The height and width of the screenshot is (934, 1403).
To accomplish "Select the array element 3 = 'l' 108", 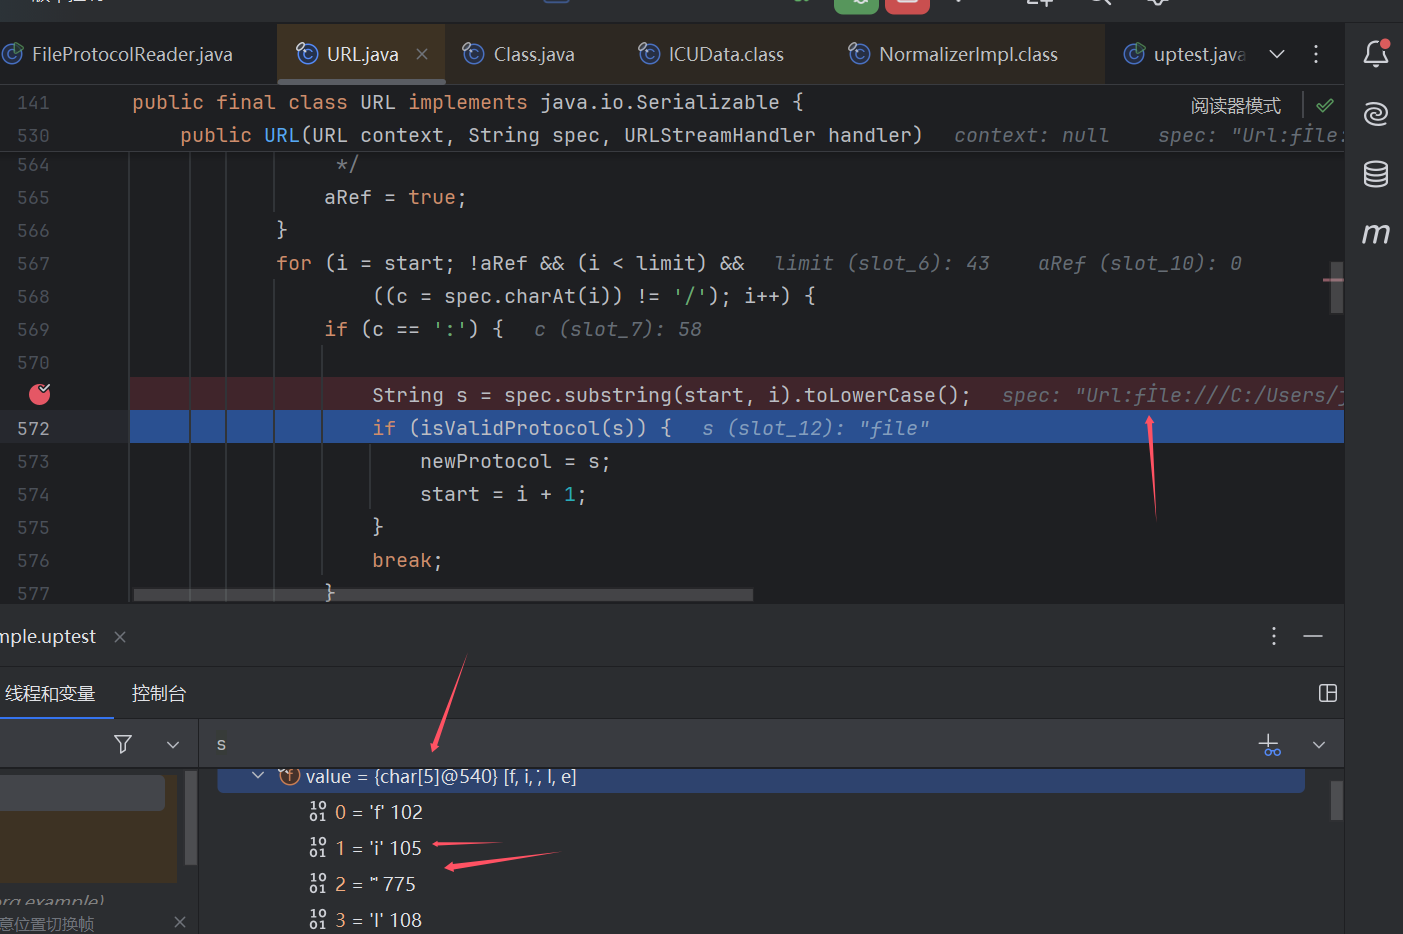I will click(378, 920).
